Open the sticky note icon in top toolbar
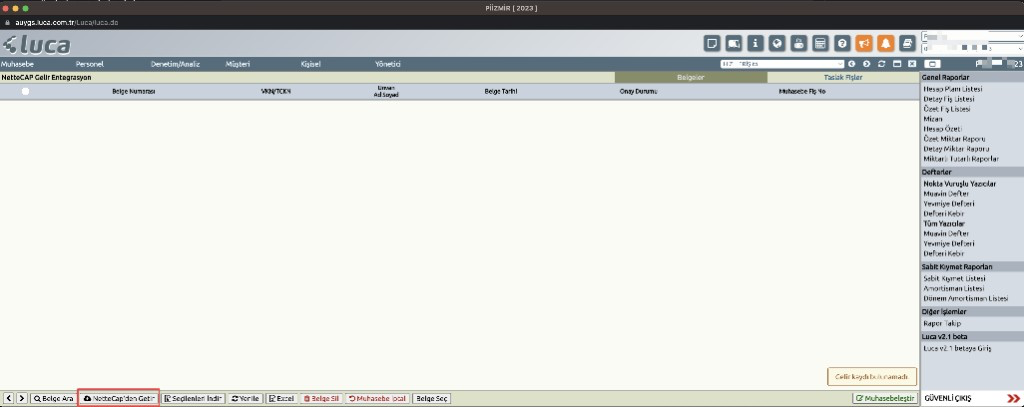Image resolution: width=1024 pixels, height=407 pixels. 712,43
